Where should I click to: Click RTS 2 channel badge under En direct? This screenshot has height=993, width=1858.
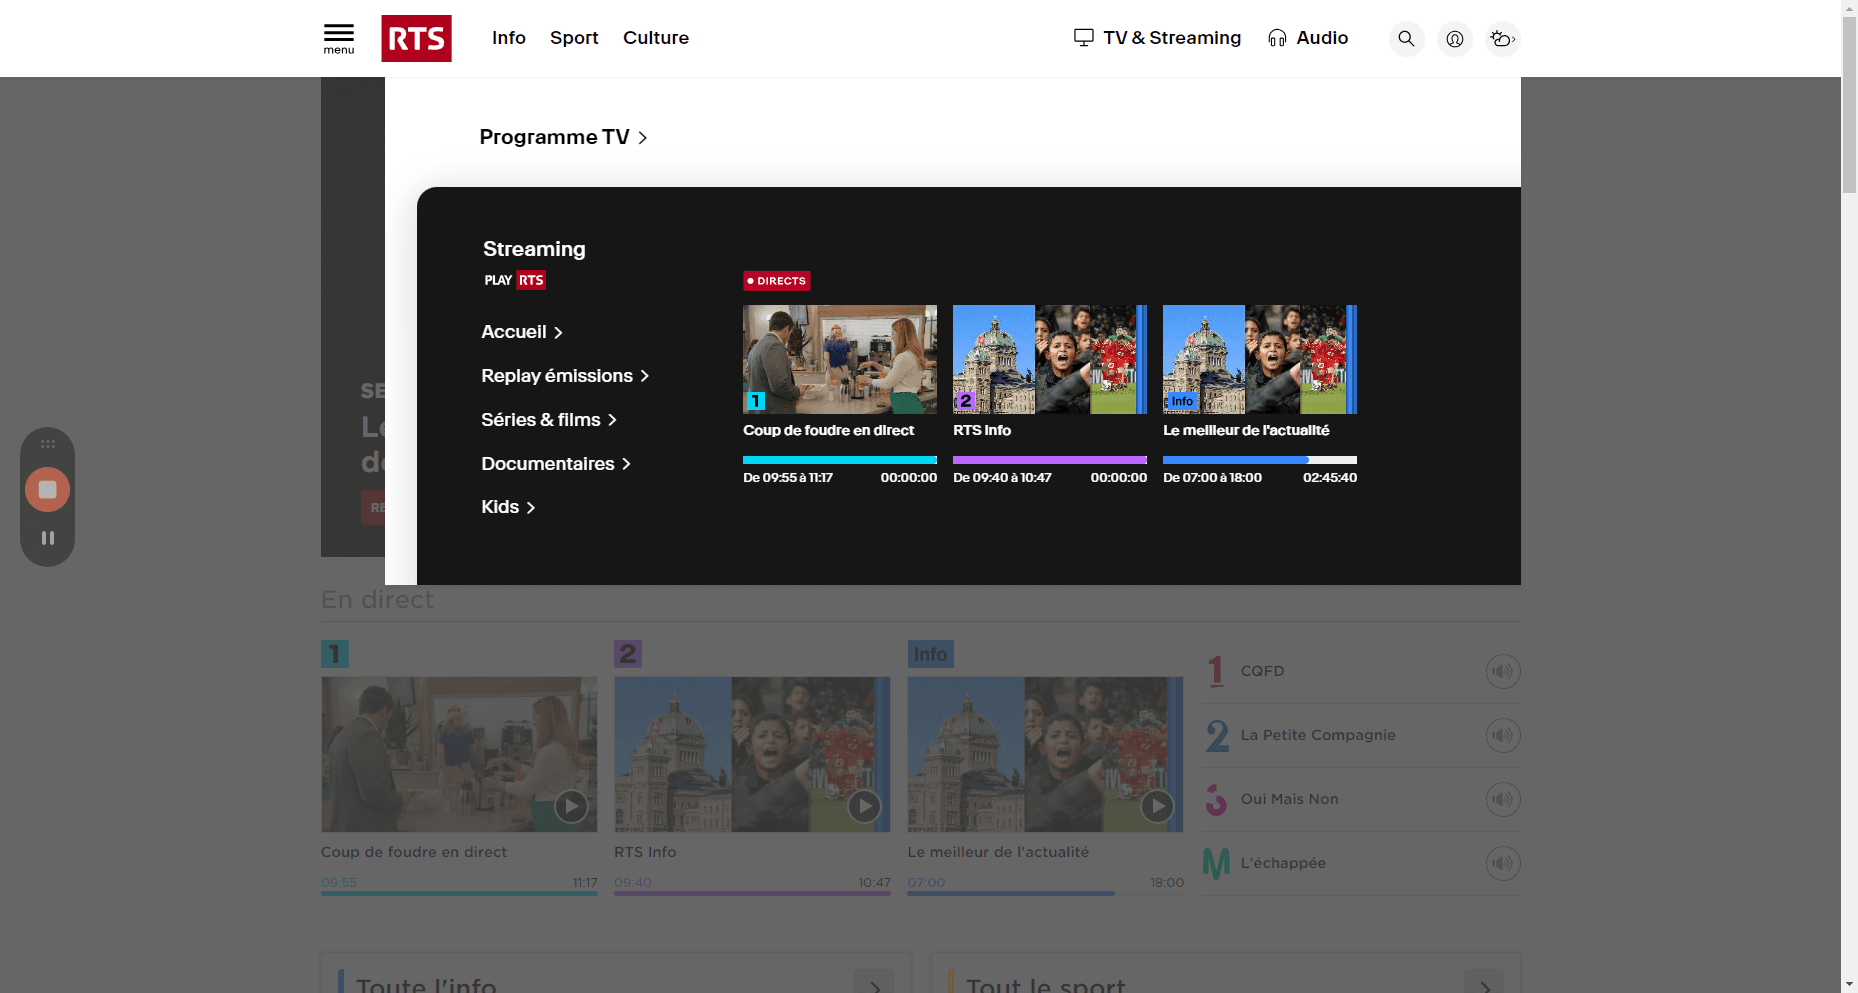(627, 654)
